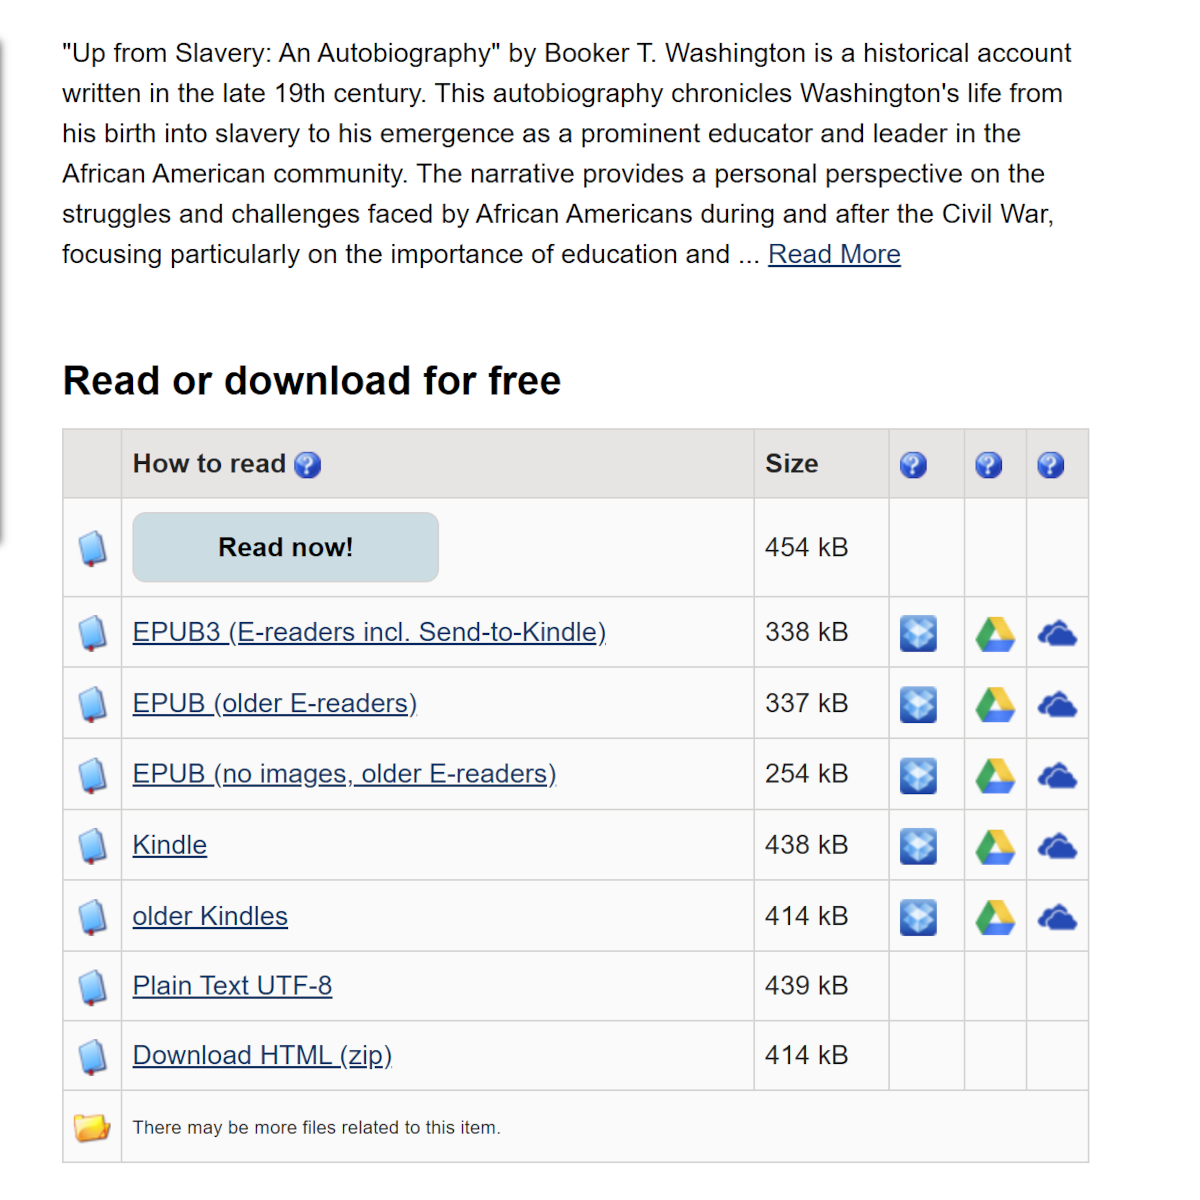Image resolution: width=1200 pixels, height=1200 pixels.
Task: Click book icon in EPUB (no images) row
Action: (92, 775)
